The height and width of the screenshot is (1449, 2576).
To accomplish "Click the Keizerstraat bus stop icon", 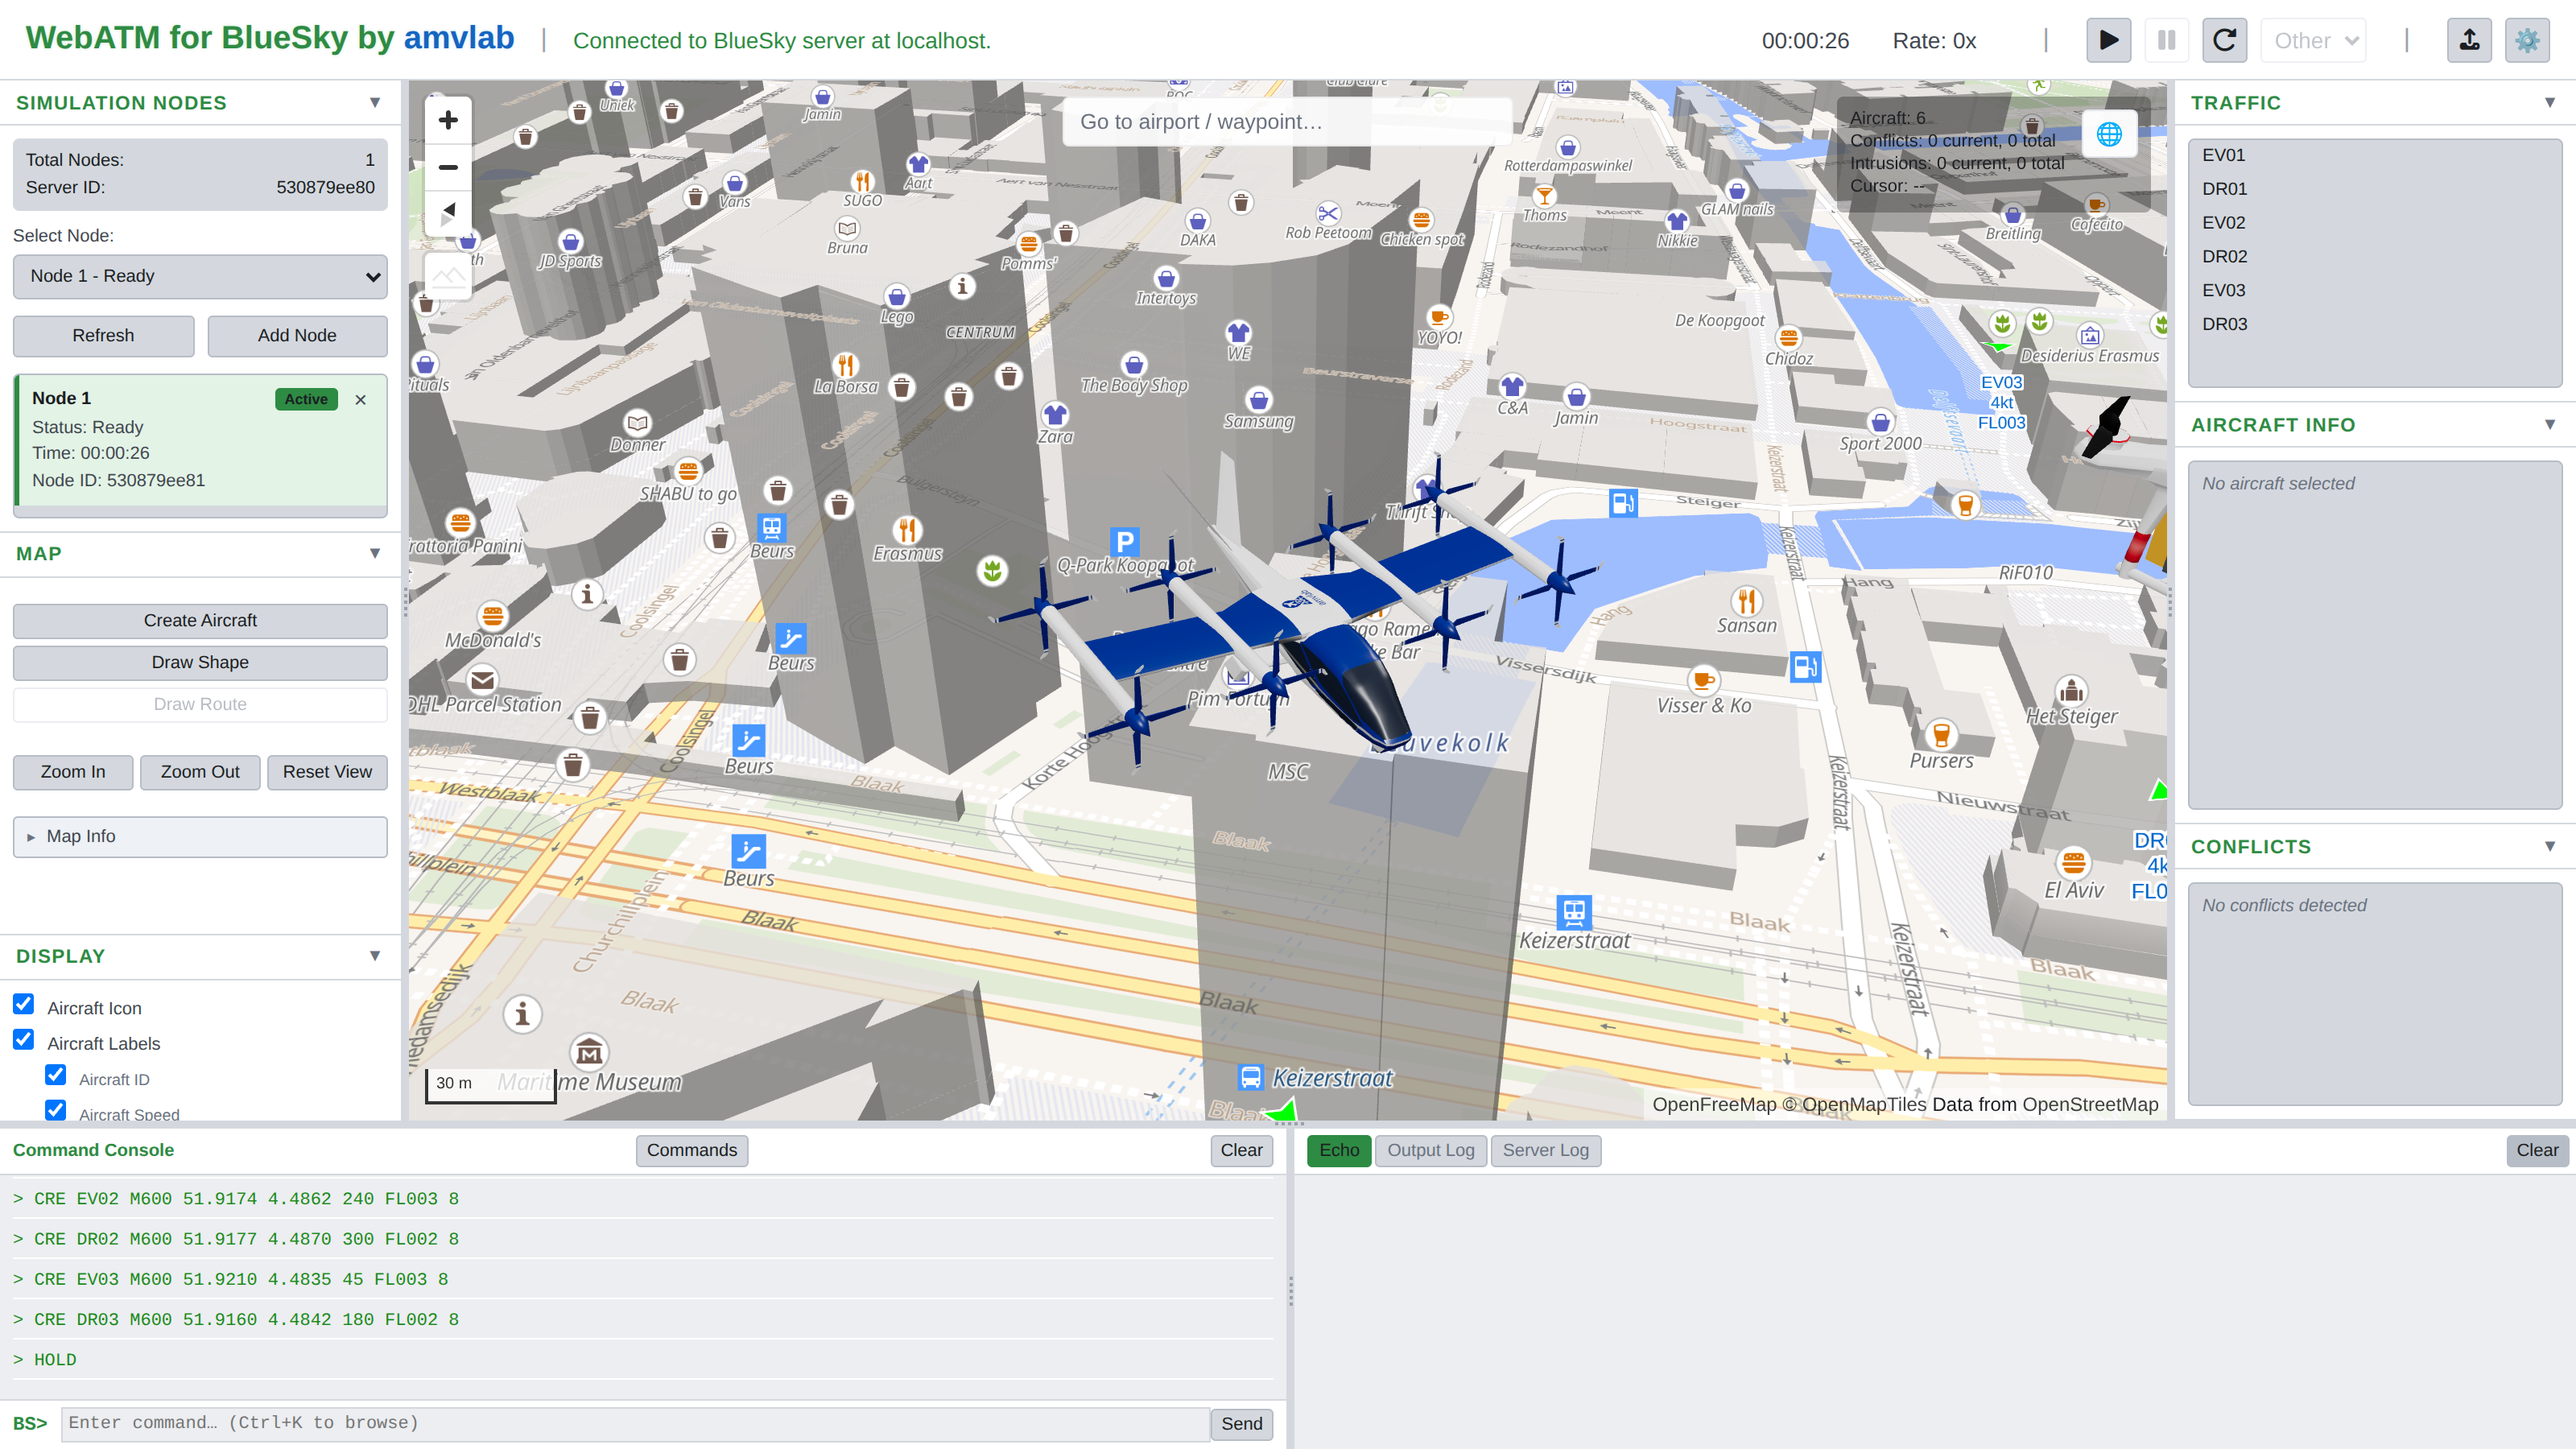I will pyautogui.click(x=1250, y=1077).
